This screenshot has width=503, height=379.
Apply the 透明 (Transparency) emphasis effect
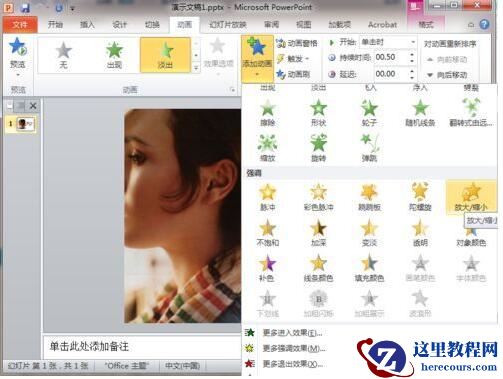(x=420, y=233)
